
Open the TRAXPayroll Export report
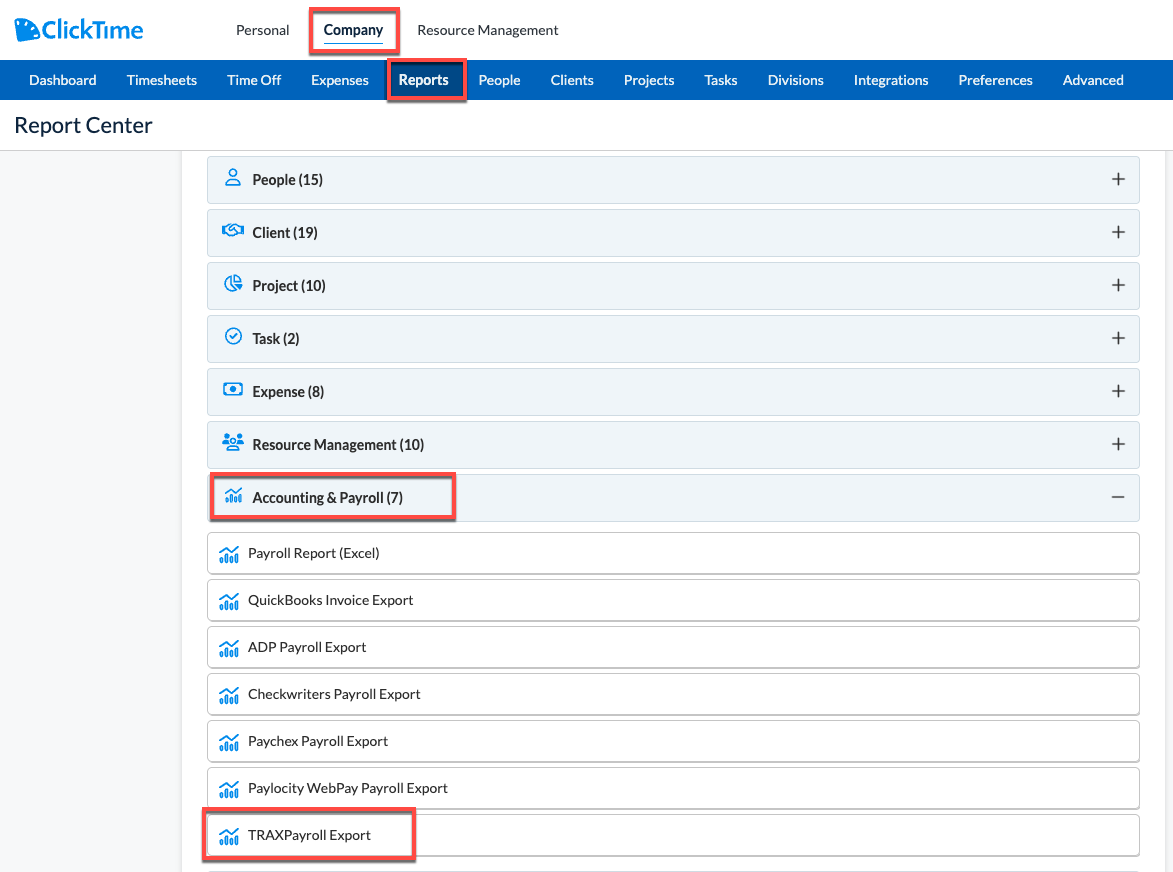pos(673,835)
